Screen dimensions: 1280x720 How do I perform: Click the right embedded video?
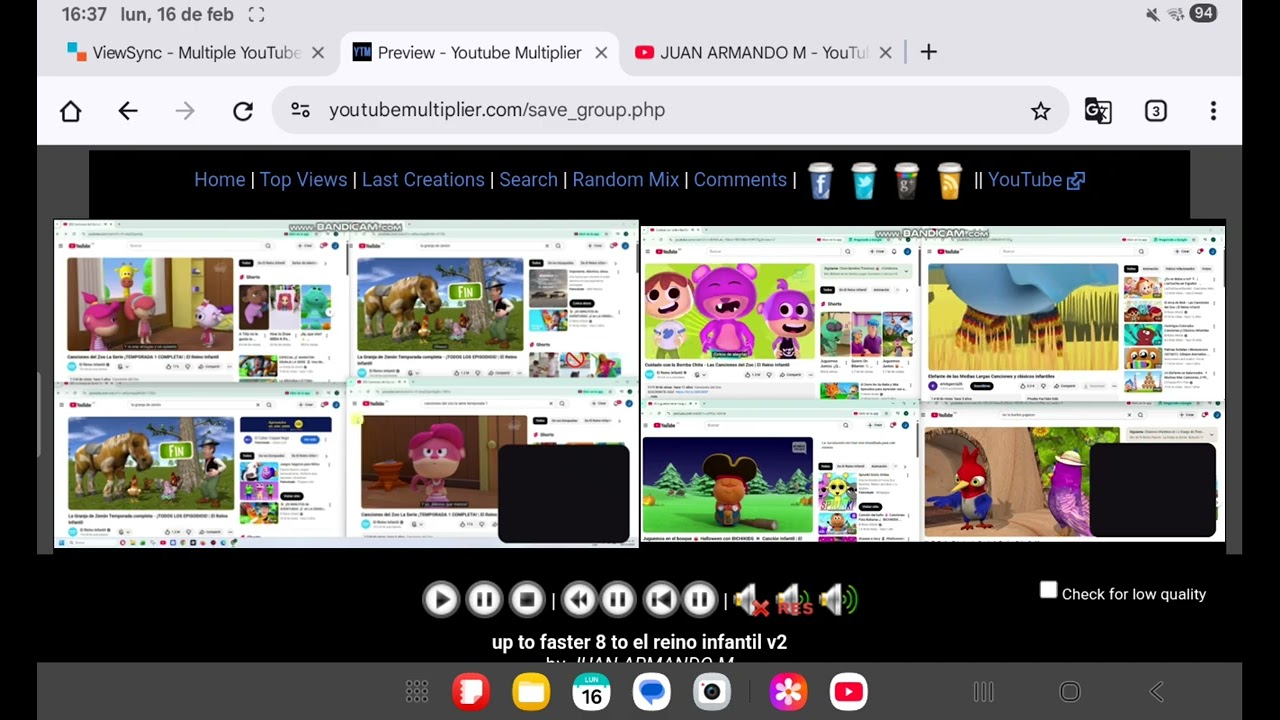click(x=933, y=383)
